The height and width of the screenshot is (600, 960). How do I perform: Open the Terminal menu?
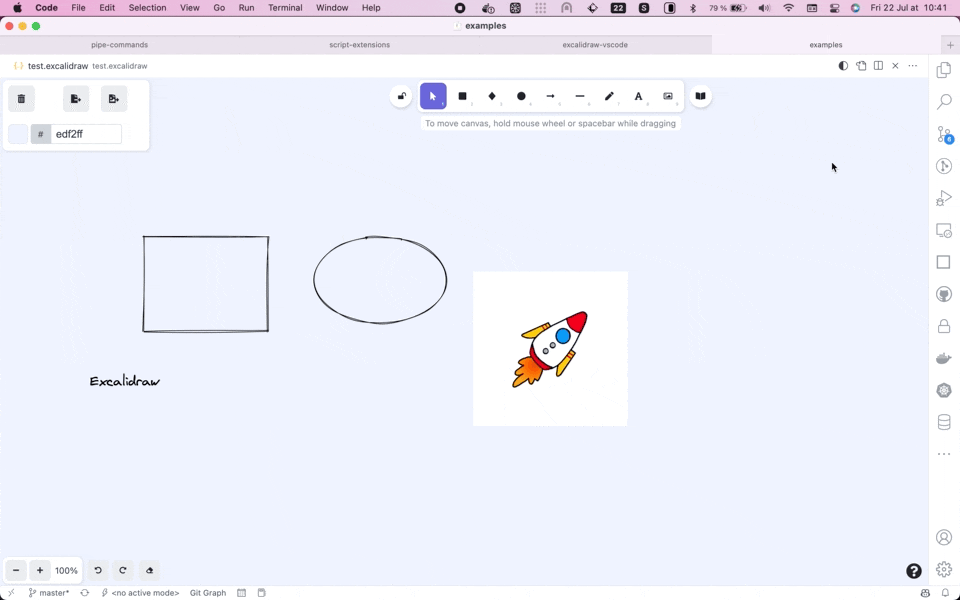(285, 8)
